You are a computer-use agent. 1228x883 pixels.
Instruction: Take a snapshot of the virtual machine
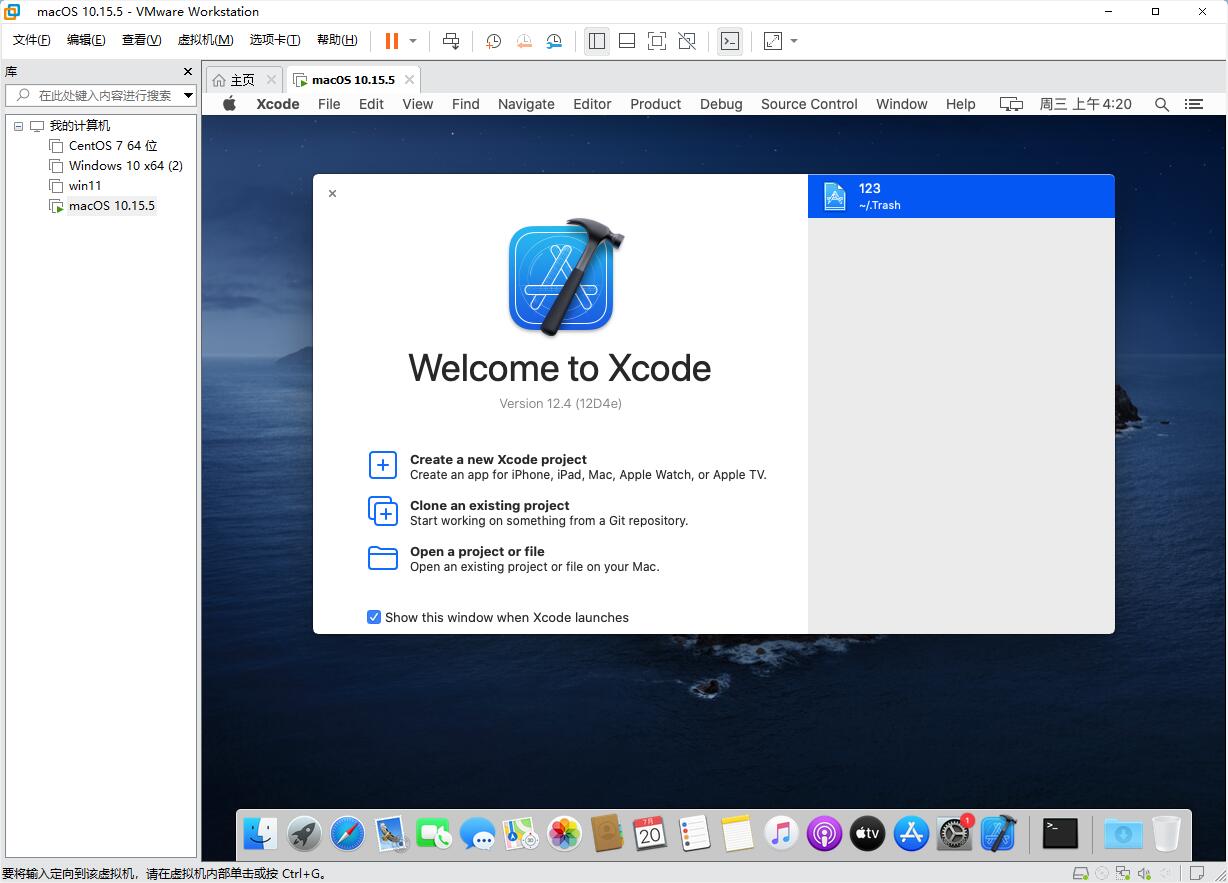click(492, 41)
